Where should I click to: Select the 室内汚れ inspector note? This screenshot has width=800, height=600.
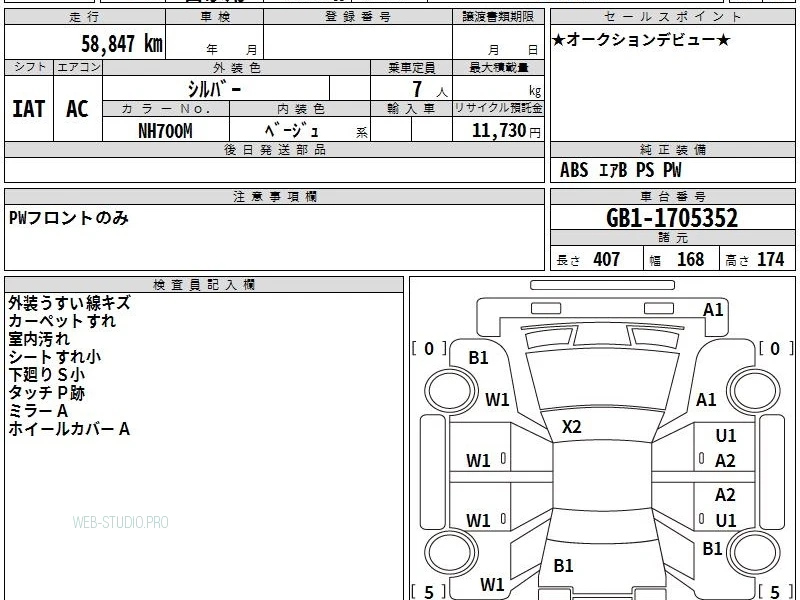(x=39, y=339)
